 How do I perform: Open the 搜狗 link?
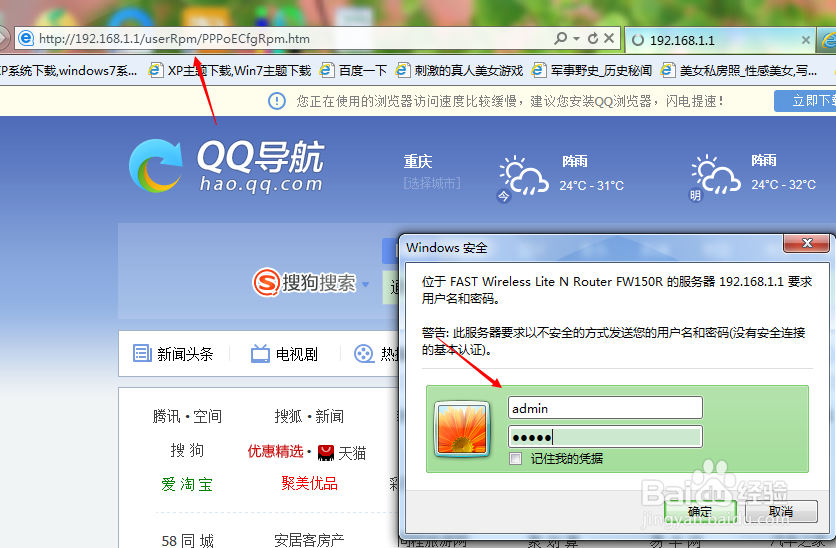click(187, 450)
